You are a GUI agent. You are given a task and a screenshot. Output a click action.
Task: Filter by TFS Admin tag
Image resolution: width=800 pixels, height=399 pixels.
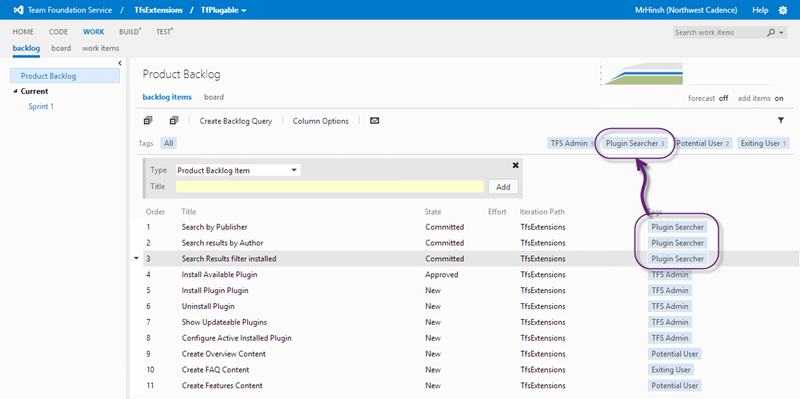pyautogui.click(x=571, y=143)
